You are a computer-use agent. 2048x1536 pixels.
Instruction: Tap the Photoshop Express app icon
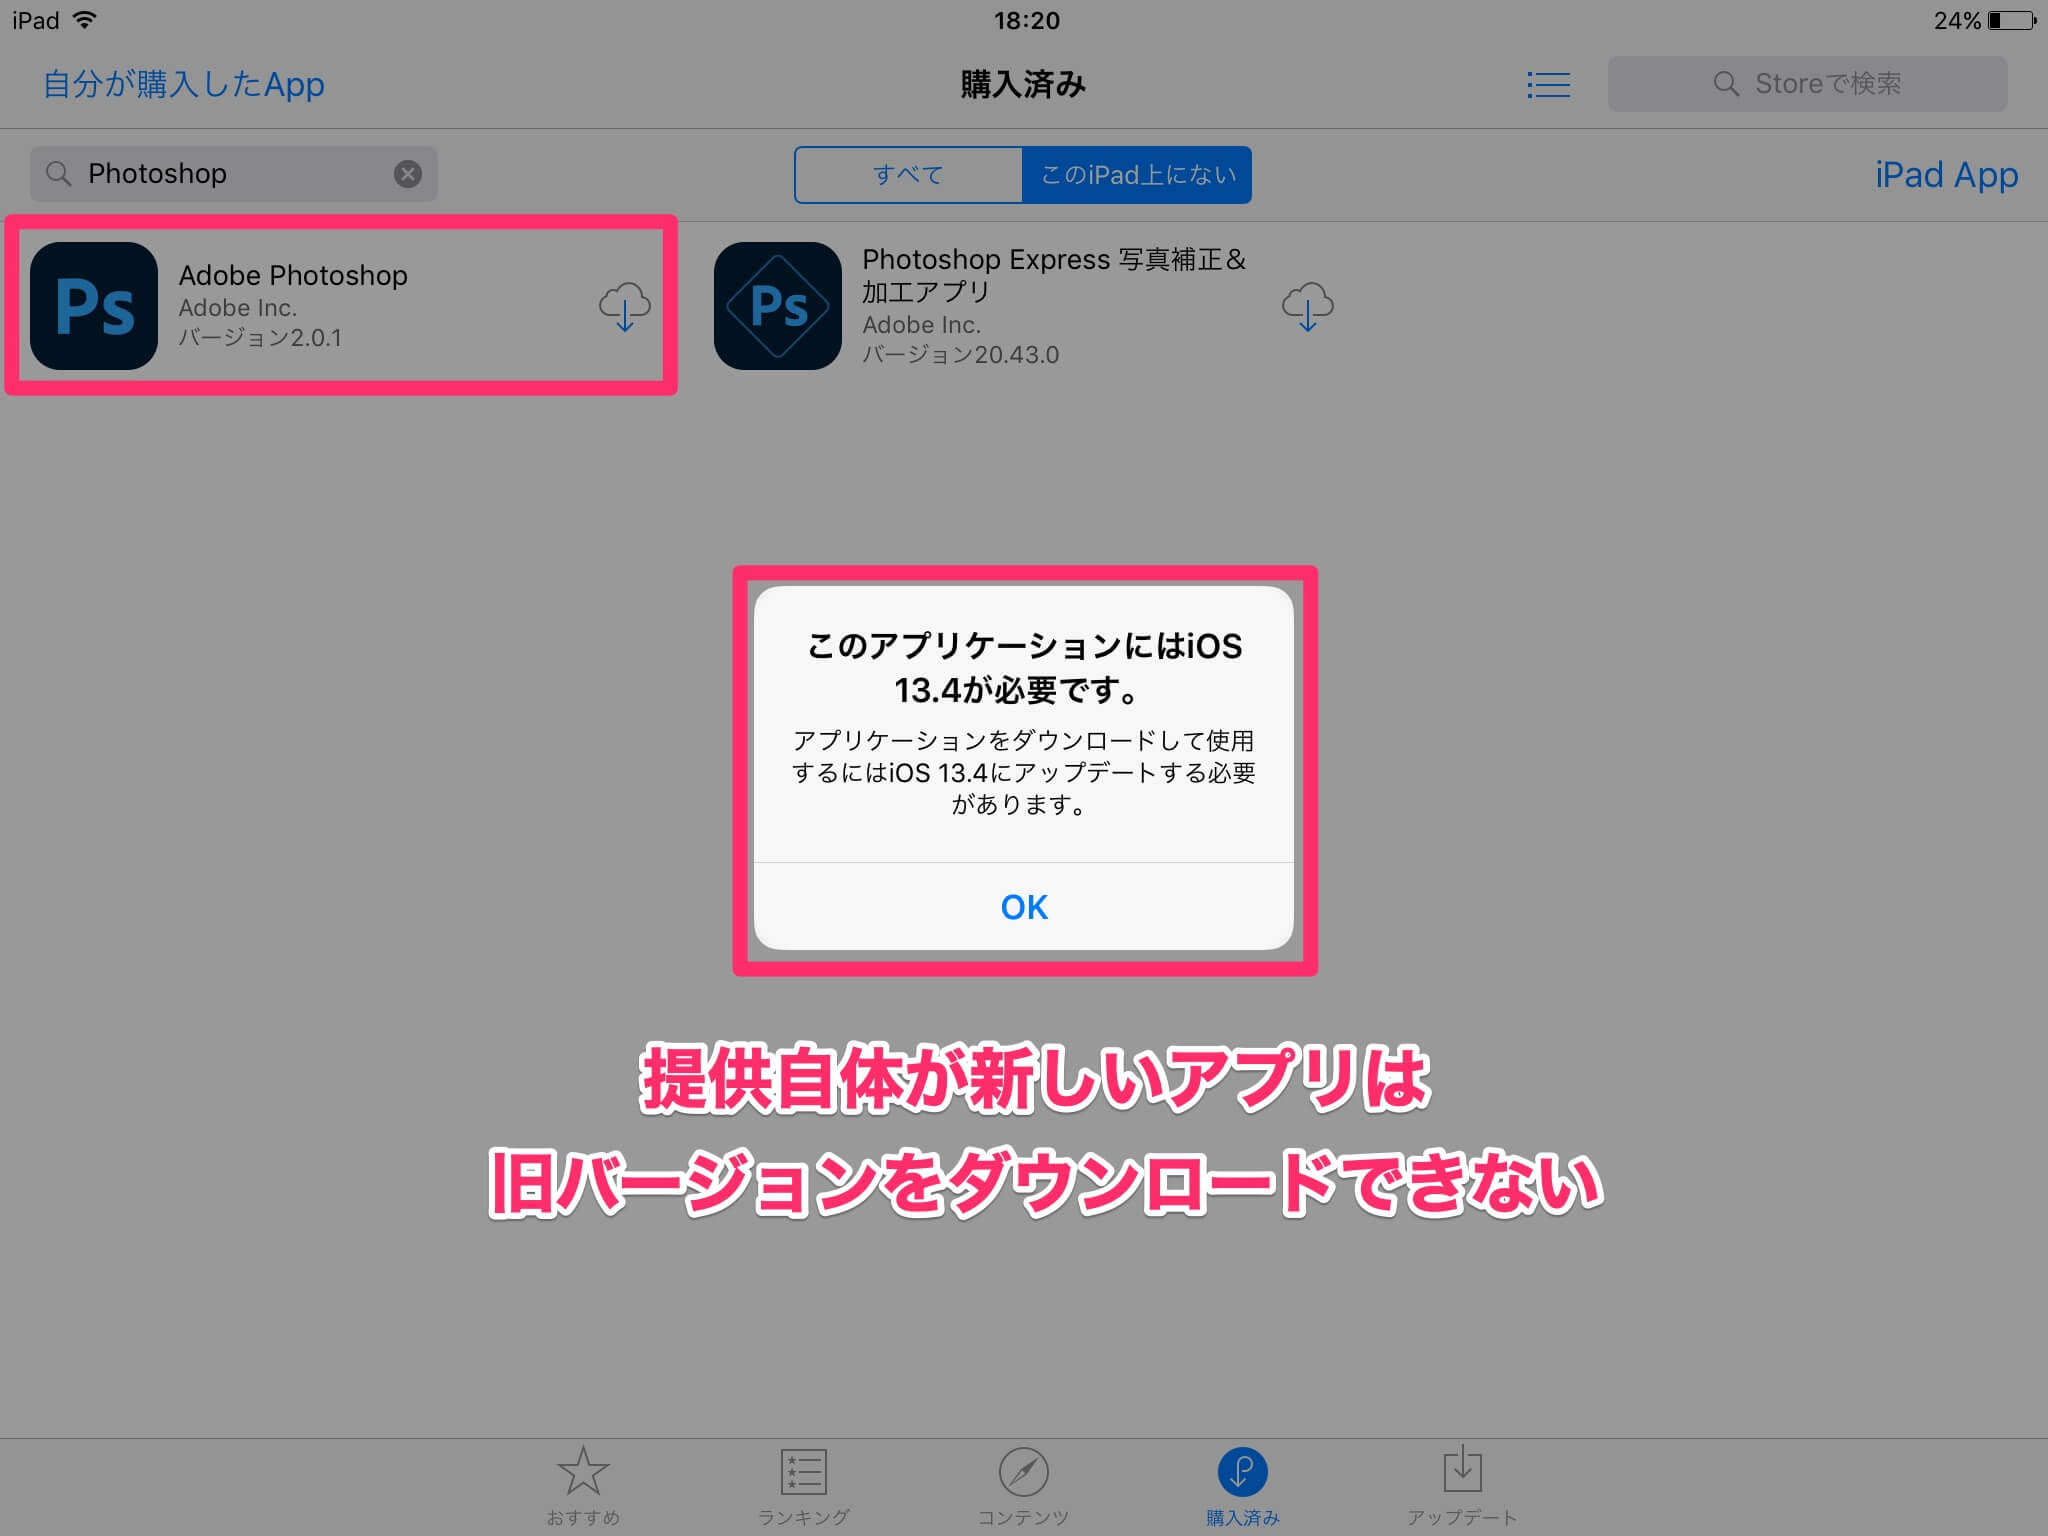782,305
